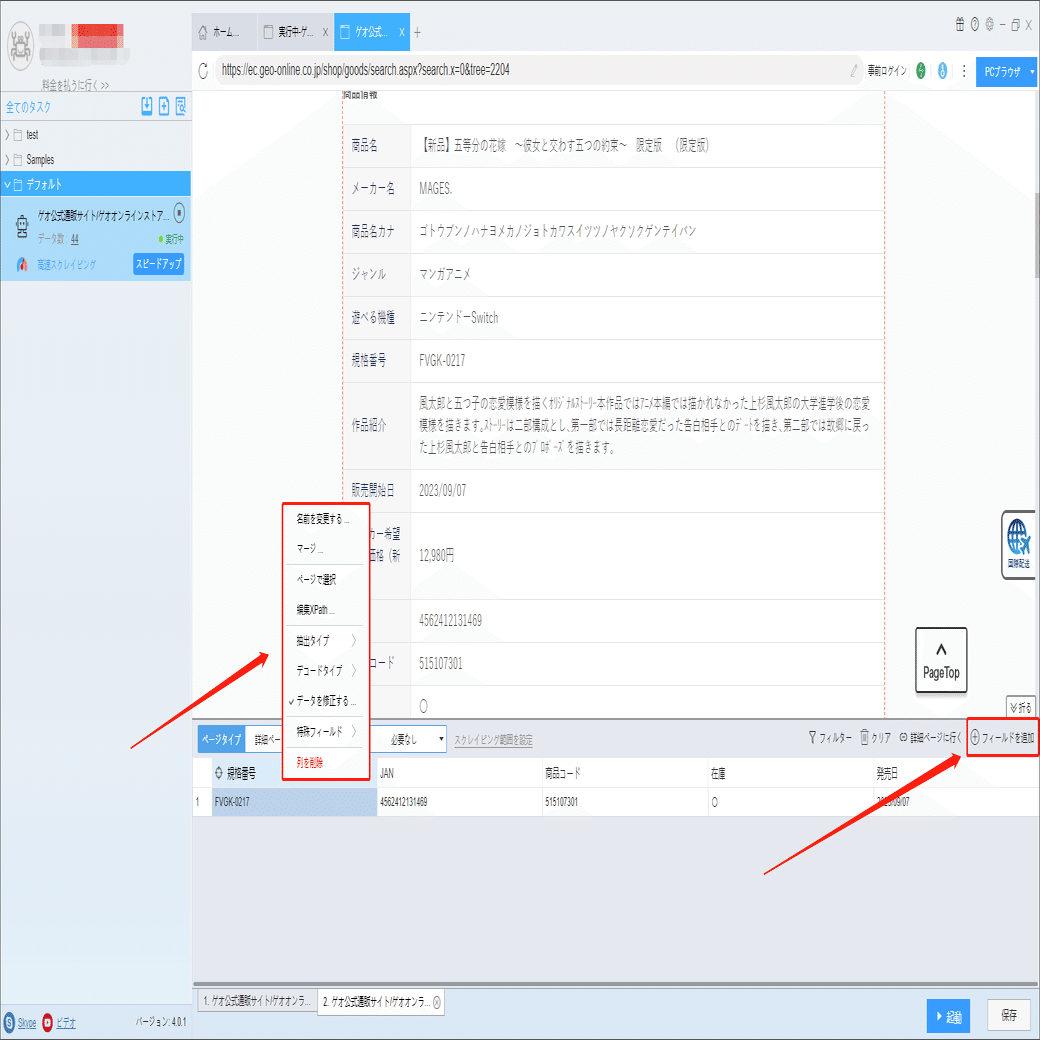Click the 保存 save button
This screenshot has width=1040, height=1040.
click(x=1009, y=1015)
